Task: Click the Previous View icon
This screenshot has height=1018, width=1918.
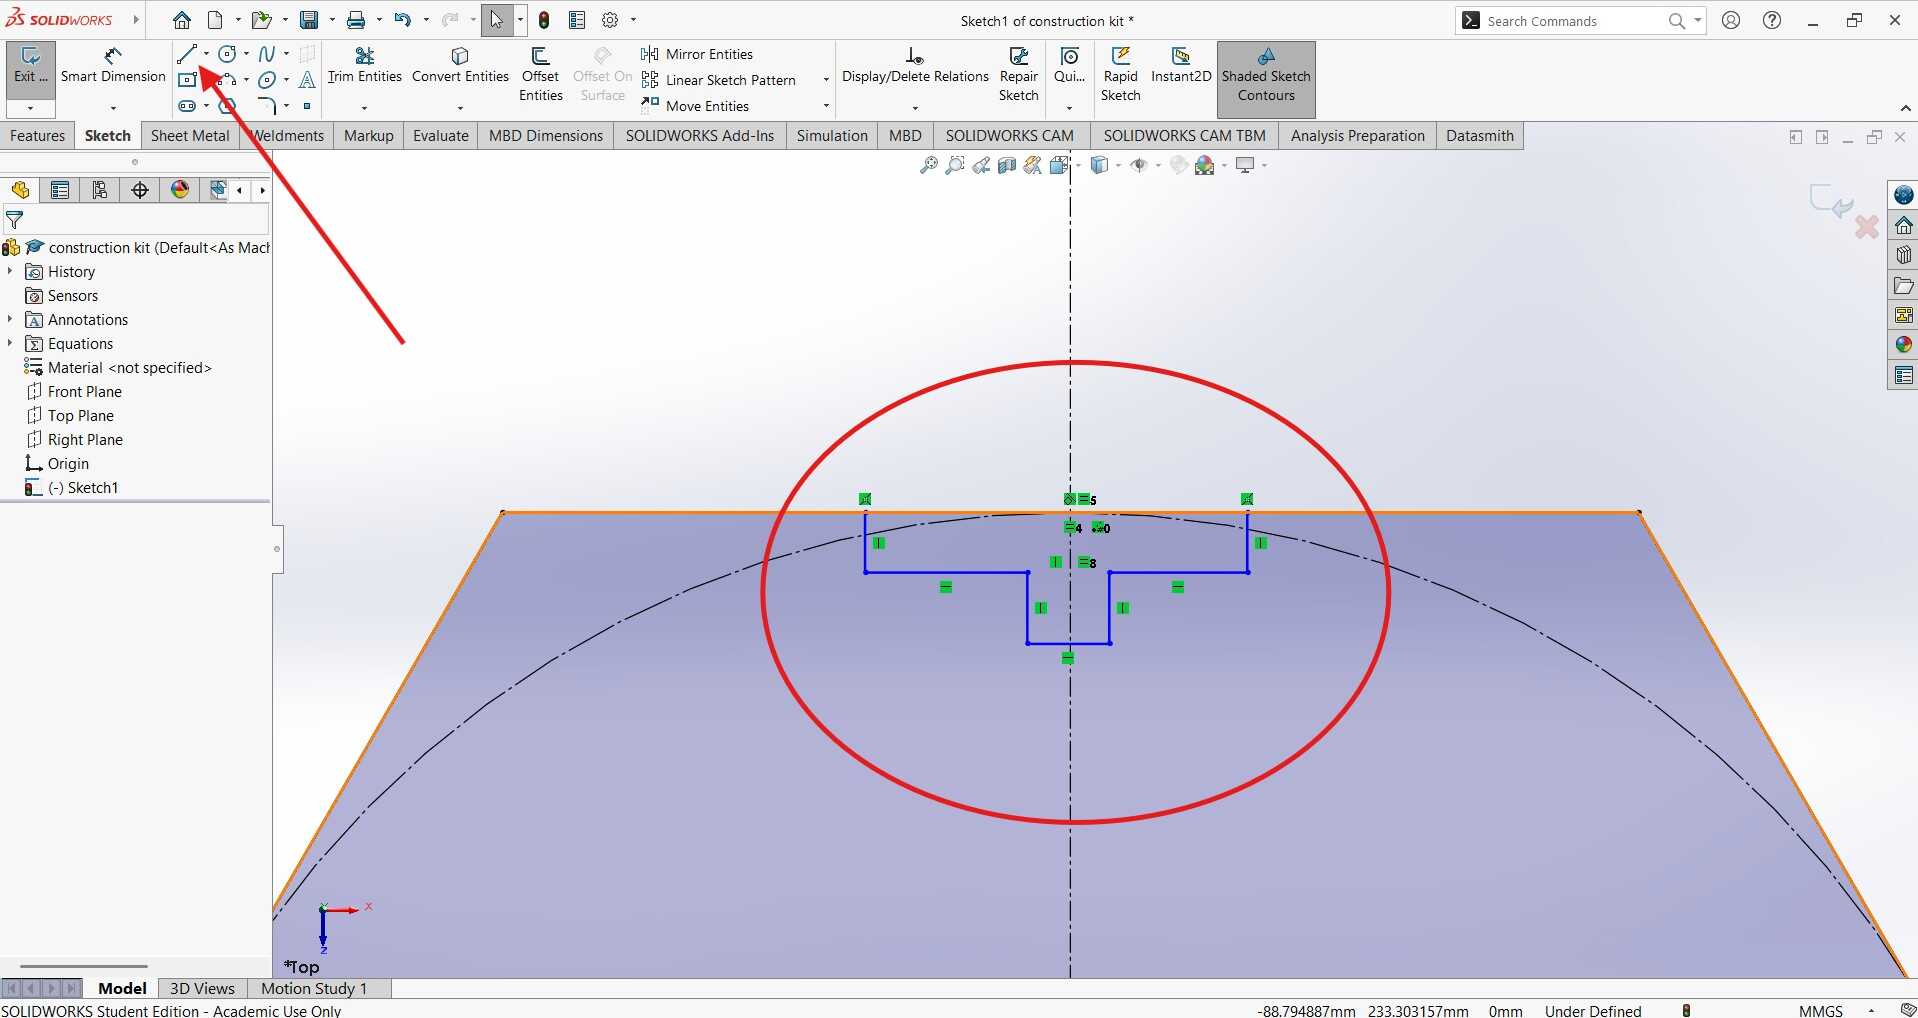Action: click(x=981, y=165)
